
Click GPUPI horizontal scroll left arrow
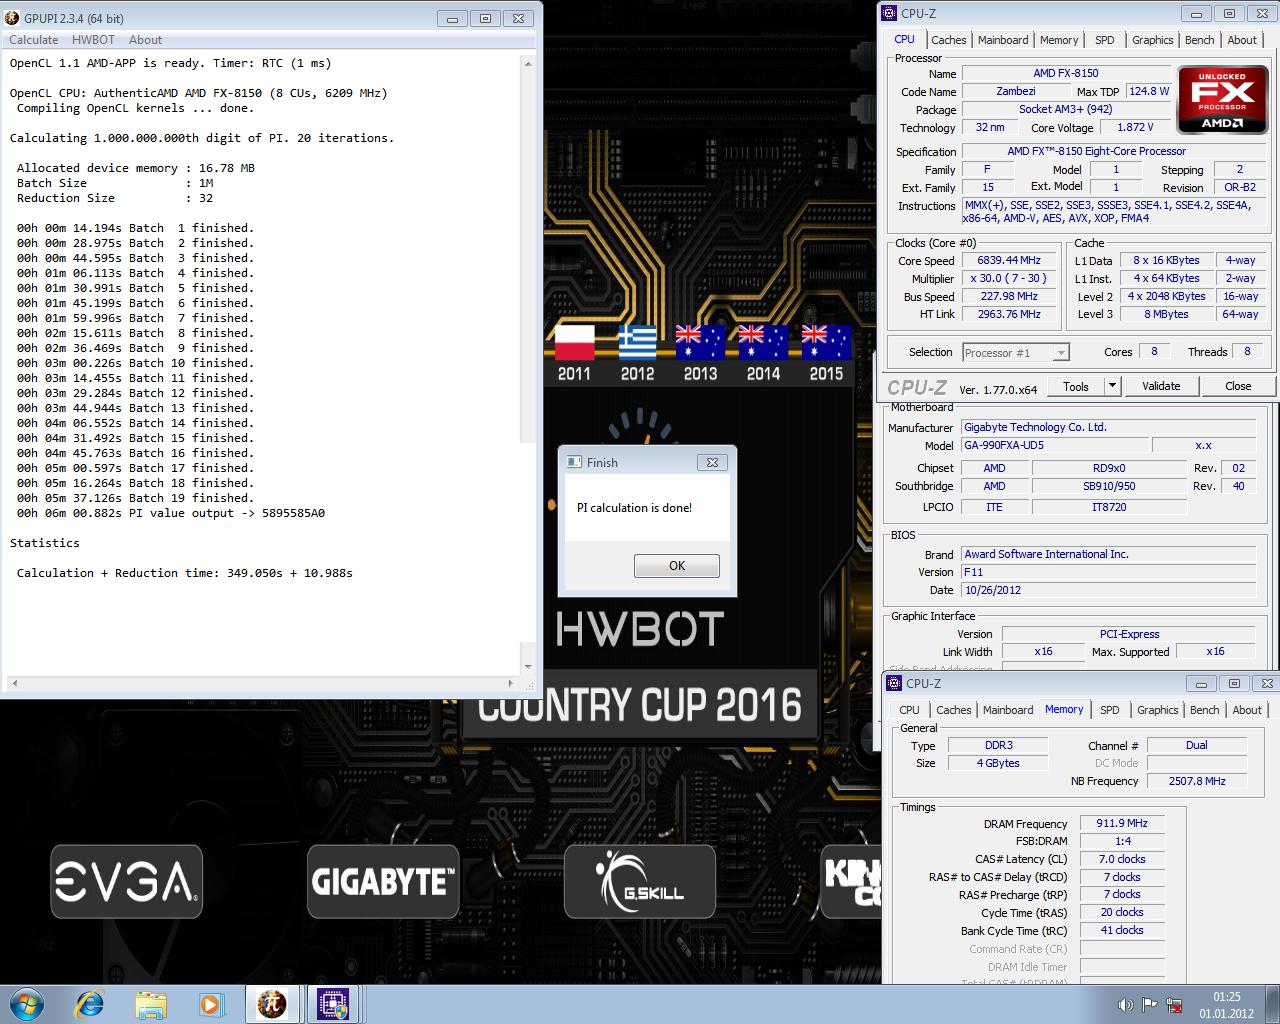[x=13, y=684]
